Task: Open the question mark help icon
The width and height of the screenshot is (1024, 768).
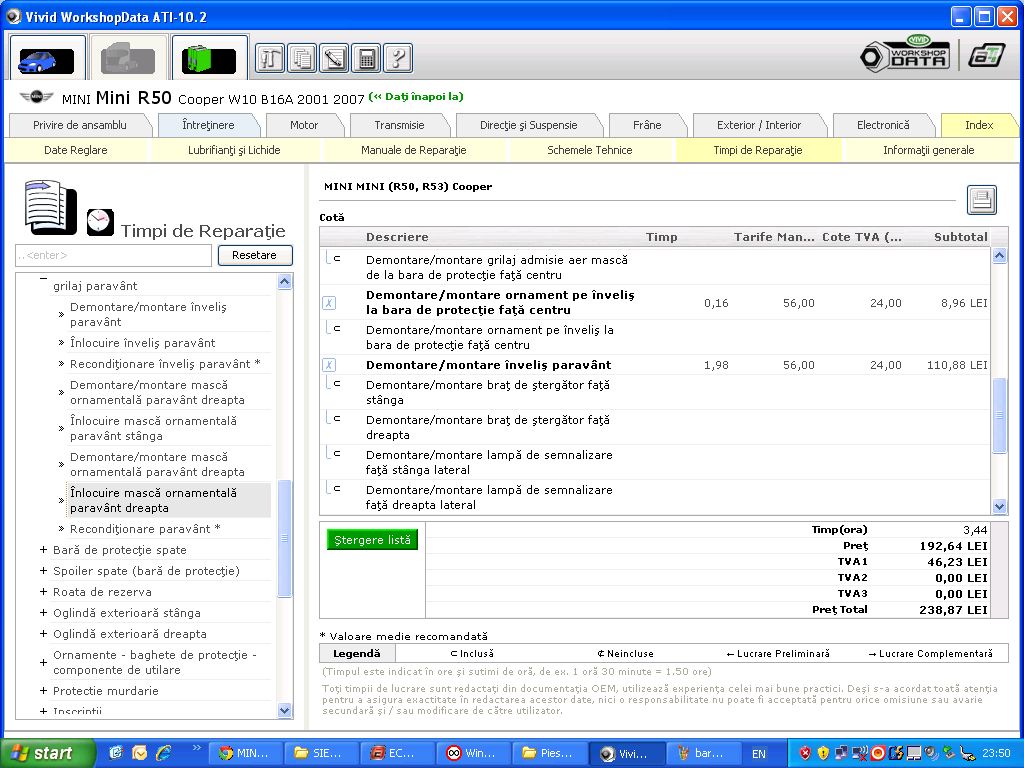Action: point(398,58)
